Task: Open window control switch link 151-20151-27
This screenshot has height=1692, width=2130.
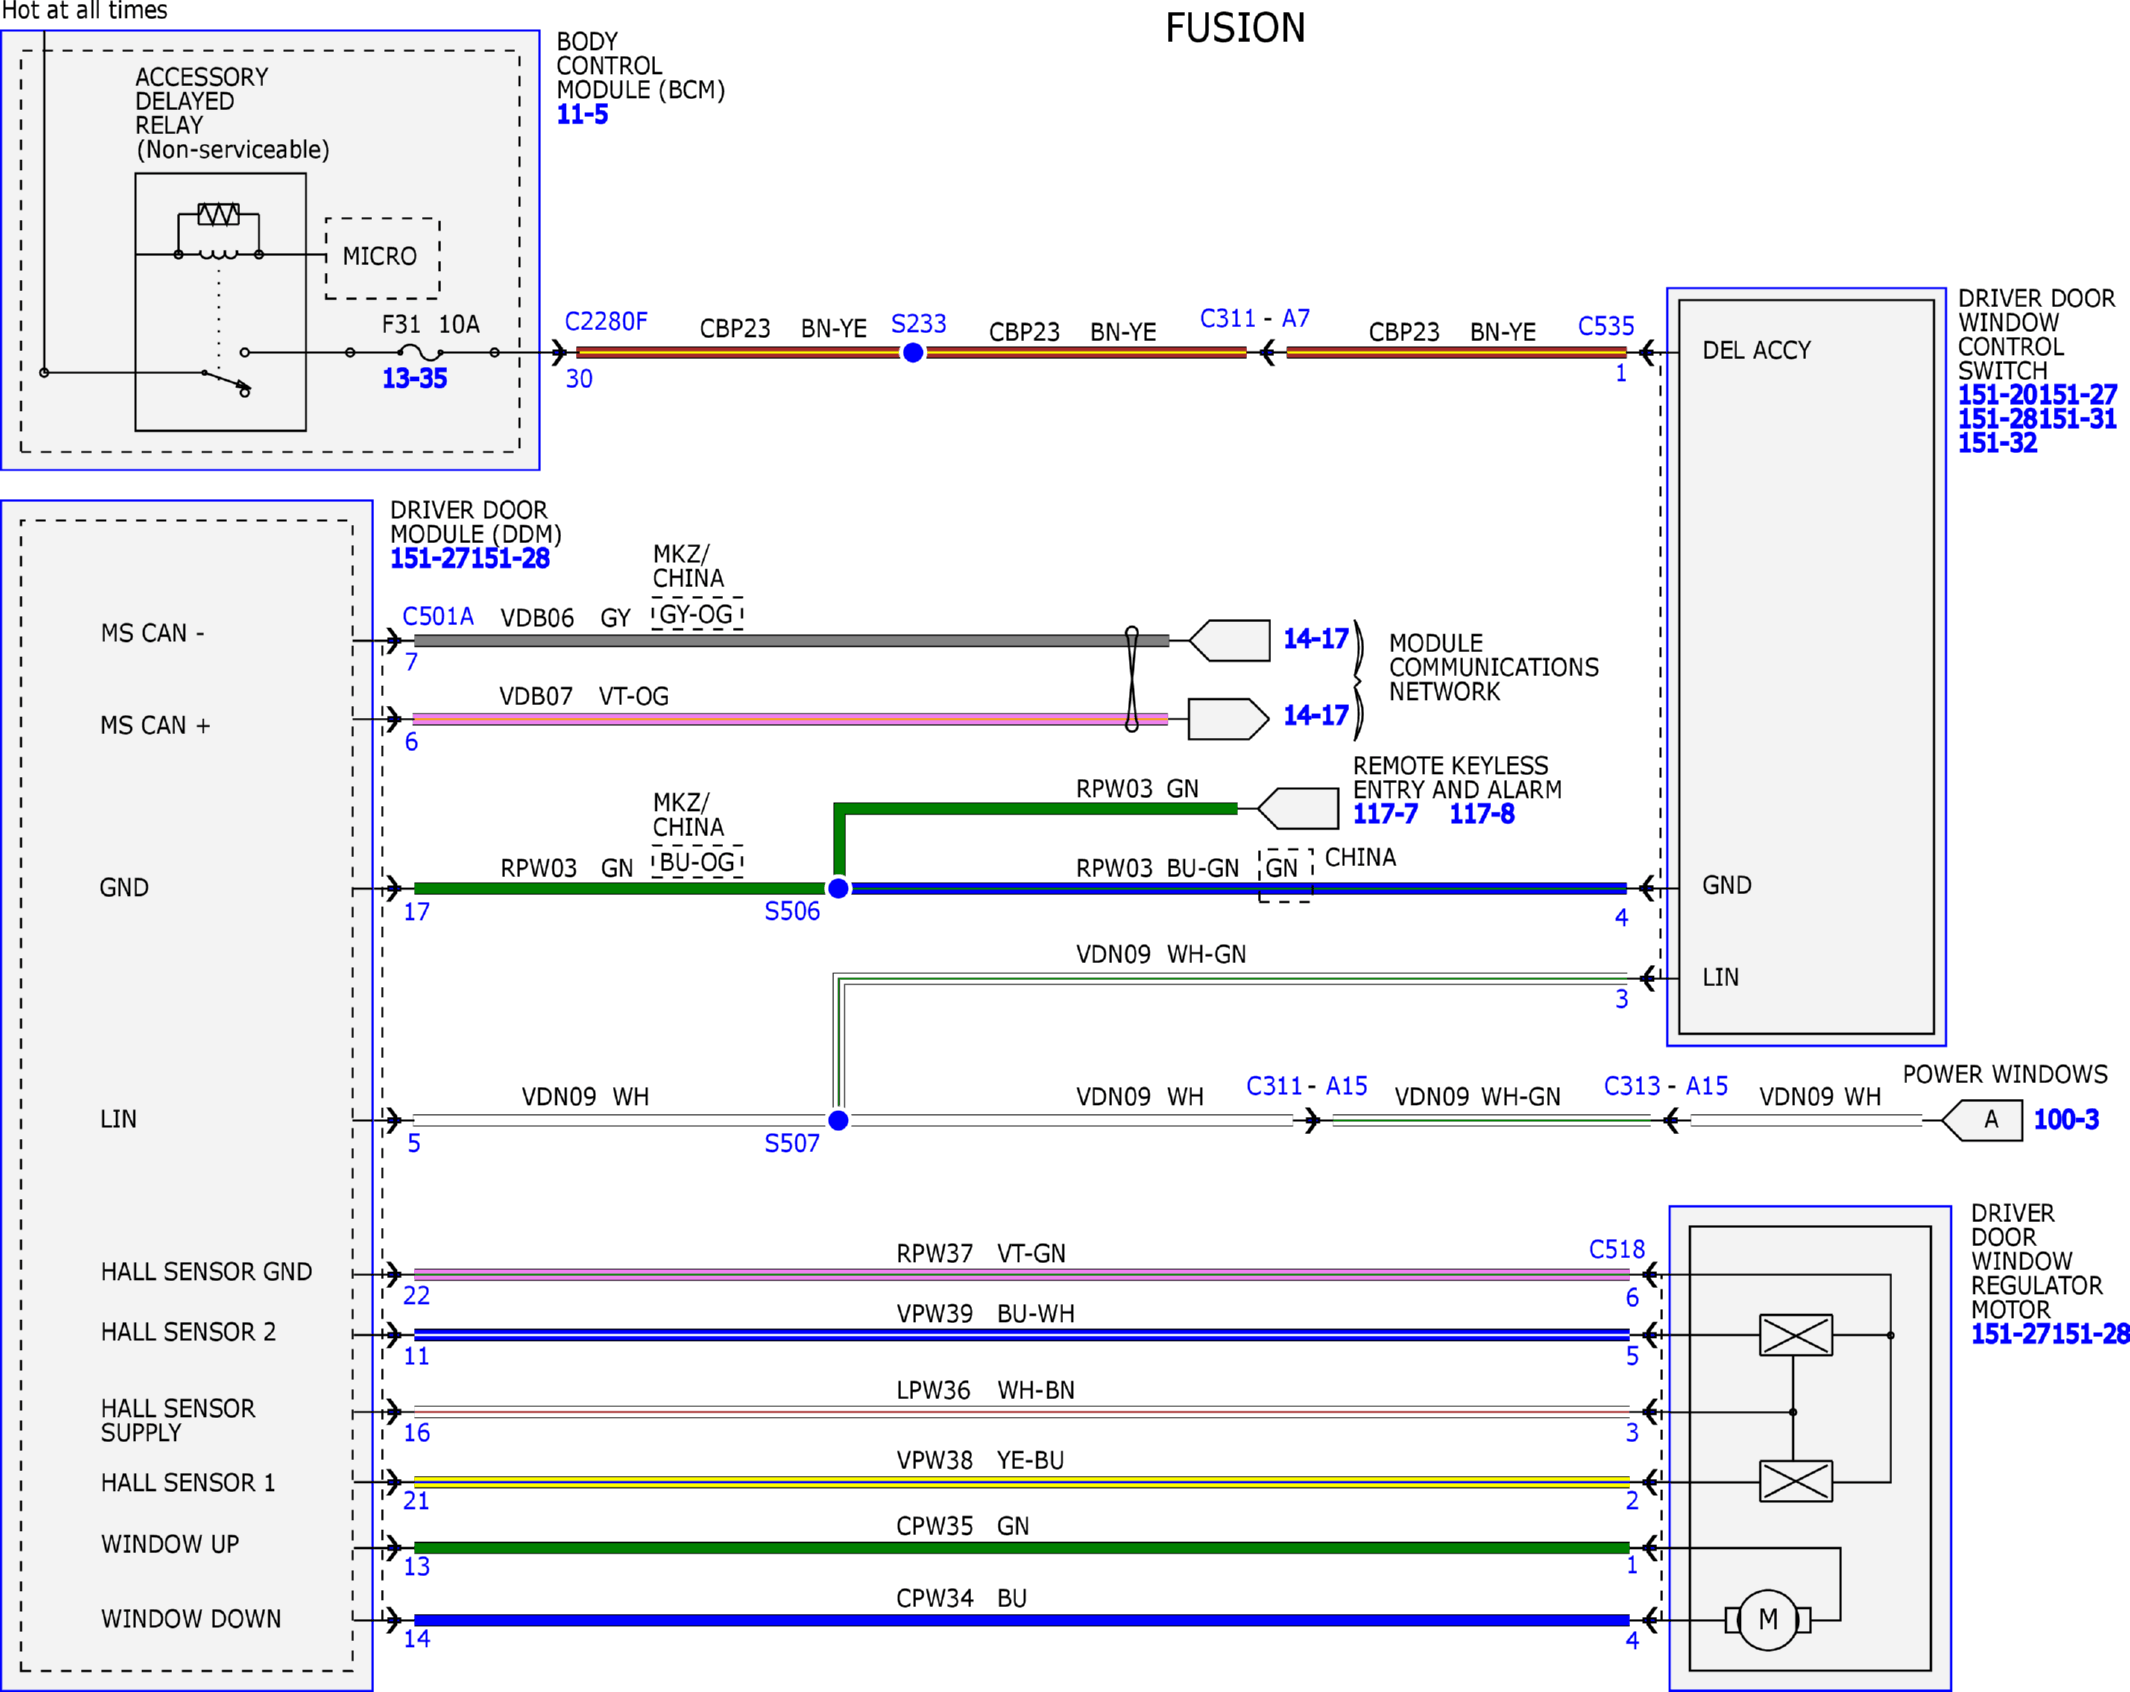Action: click(x=2037, y=396)
